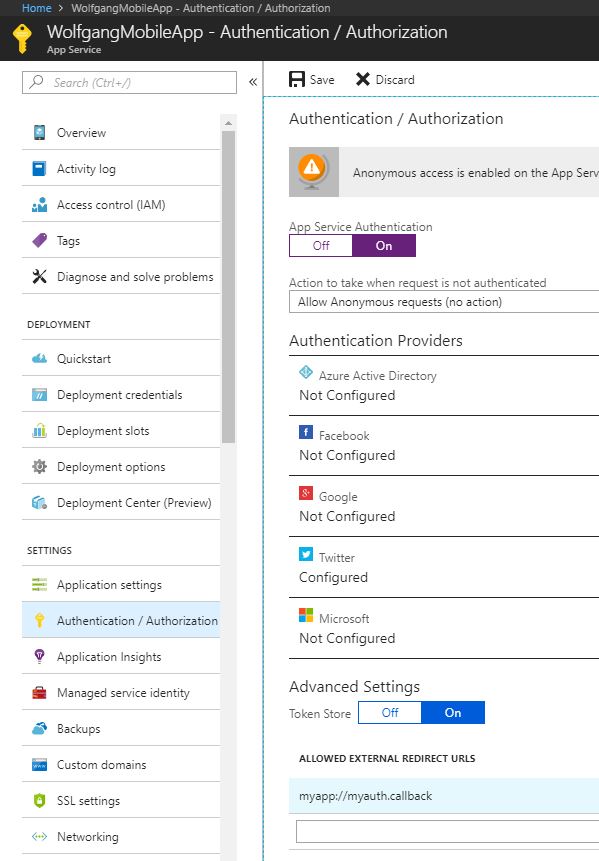
Task: Save the authentication configuration
Action: 310,79
